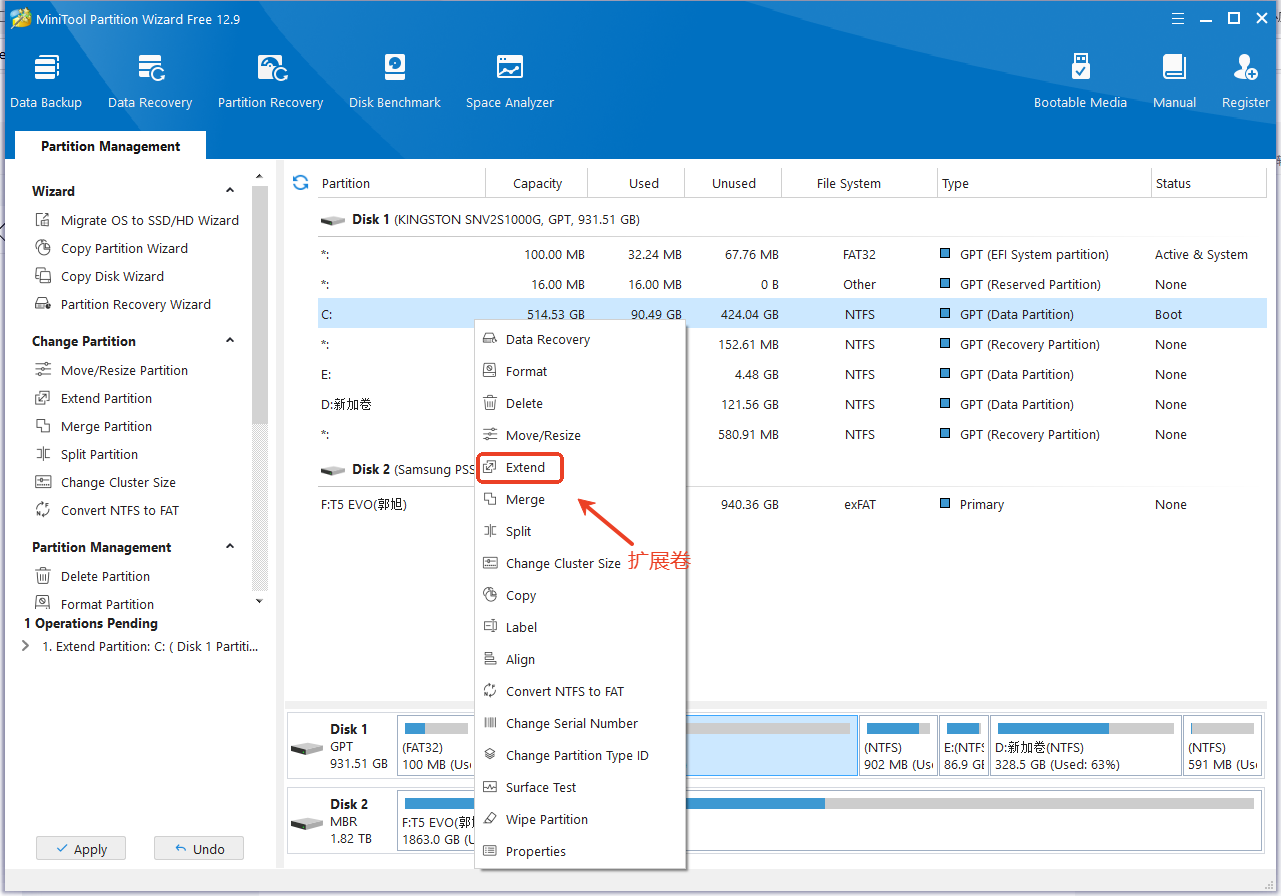Click the Disk 1 KINGSTON header row
This screenshot has width=1281, height=896.
coord(792,219)
